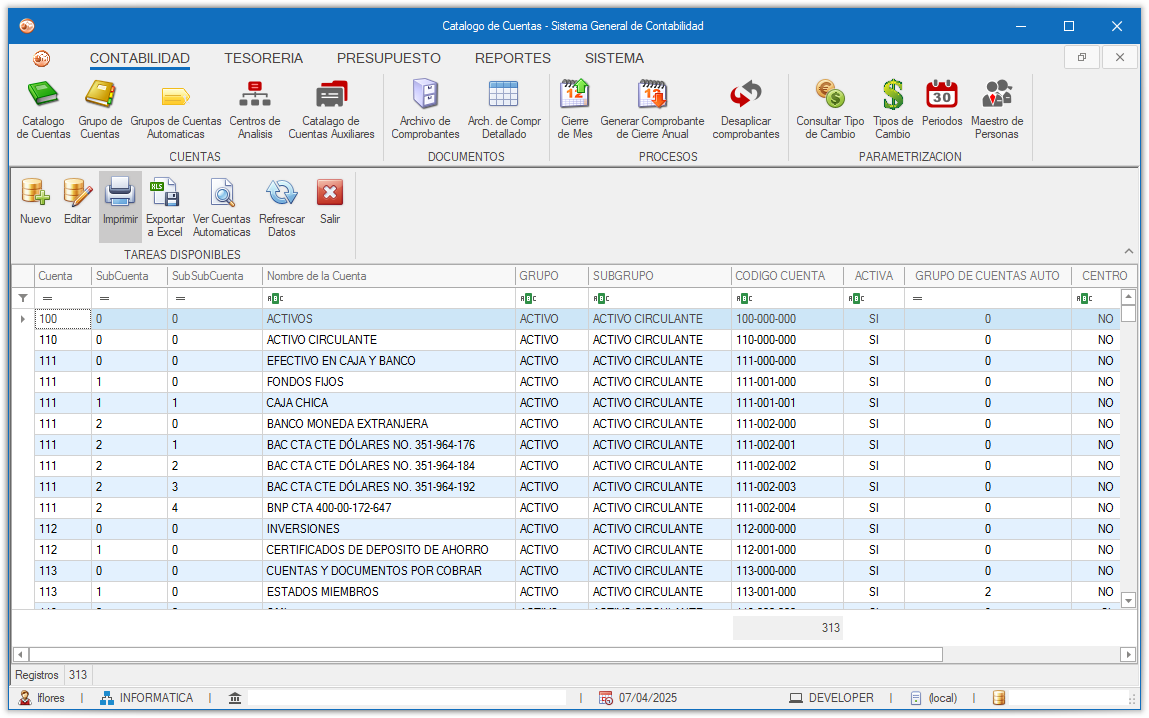Click the calendar icon beside 07/04/2025

click(605, 698)
